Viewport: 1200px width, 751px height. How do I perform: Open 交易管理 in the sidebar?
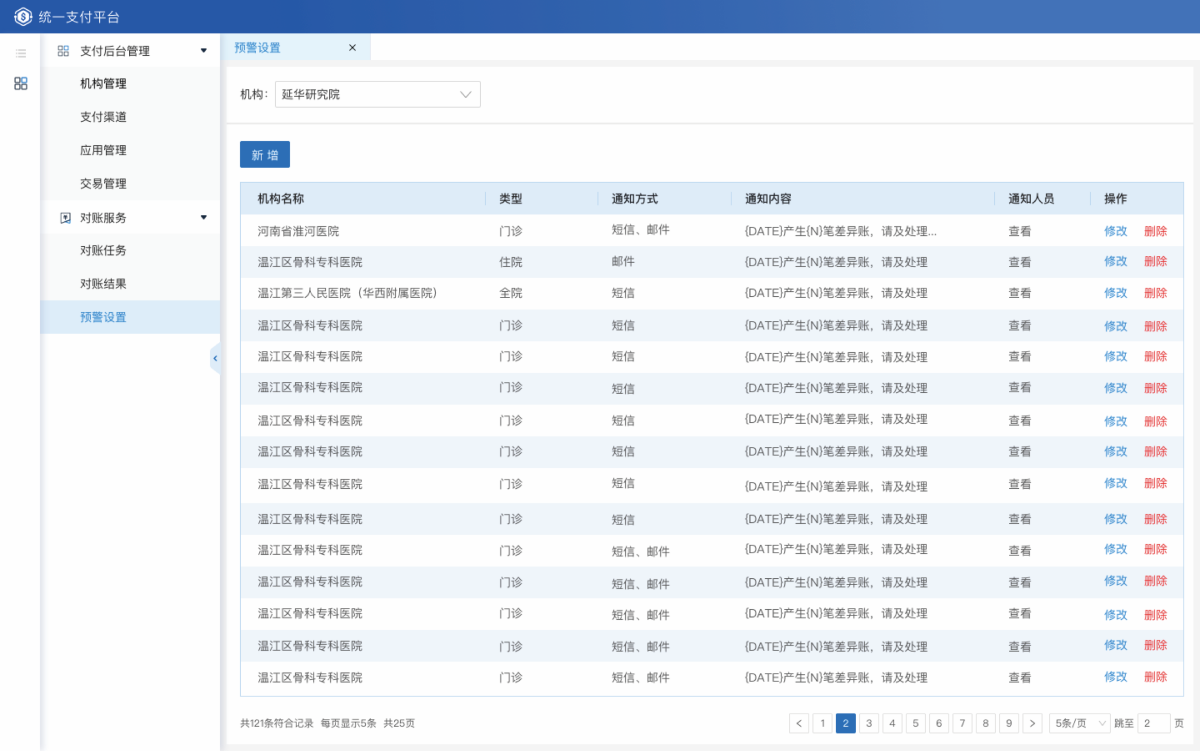tap(103, 184)
